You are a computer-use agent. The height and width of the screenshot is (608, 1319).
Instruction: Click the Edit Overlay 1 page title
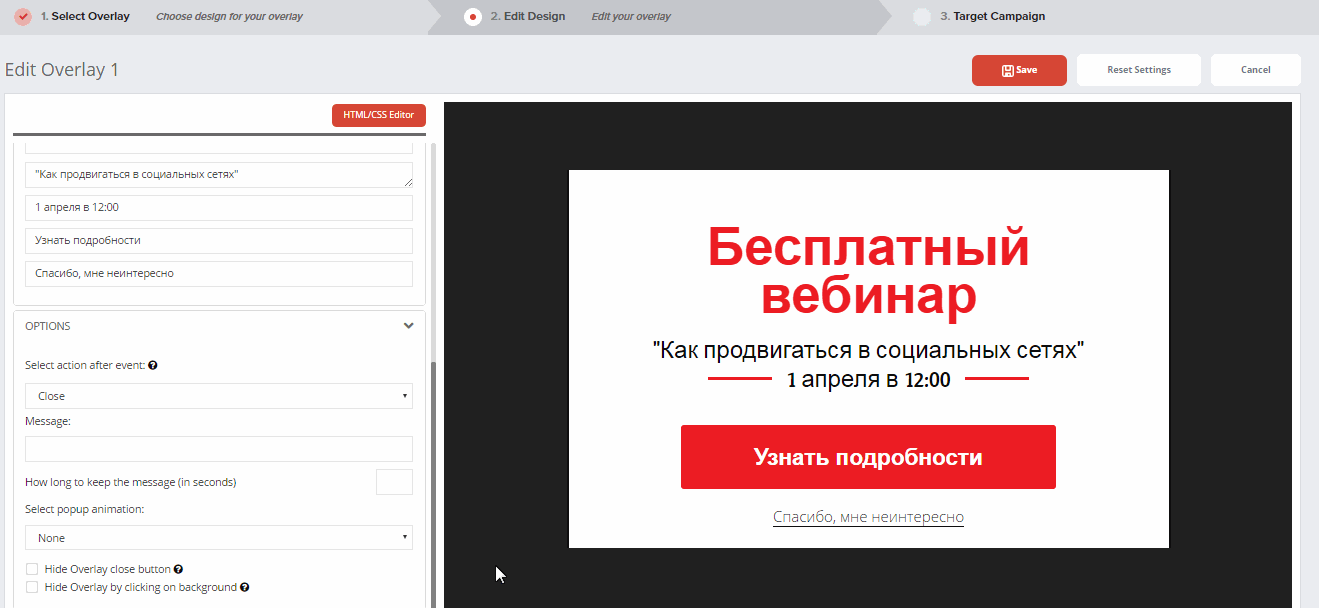tap(62, 70)
